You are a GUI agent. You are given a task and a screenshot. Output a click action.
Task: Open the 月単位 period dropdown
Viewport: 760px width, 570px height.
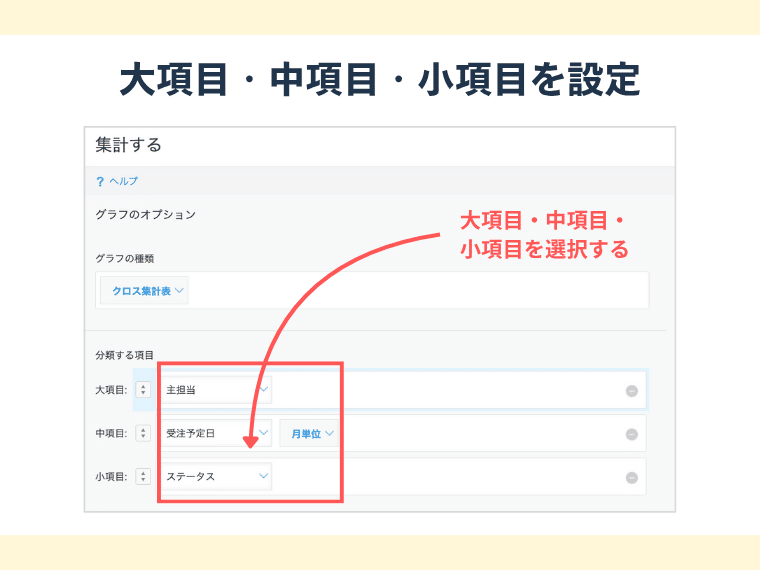pyautogui.click(x=311, y=434)
